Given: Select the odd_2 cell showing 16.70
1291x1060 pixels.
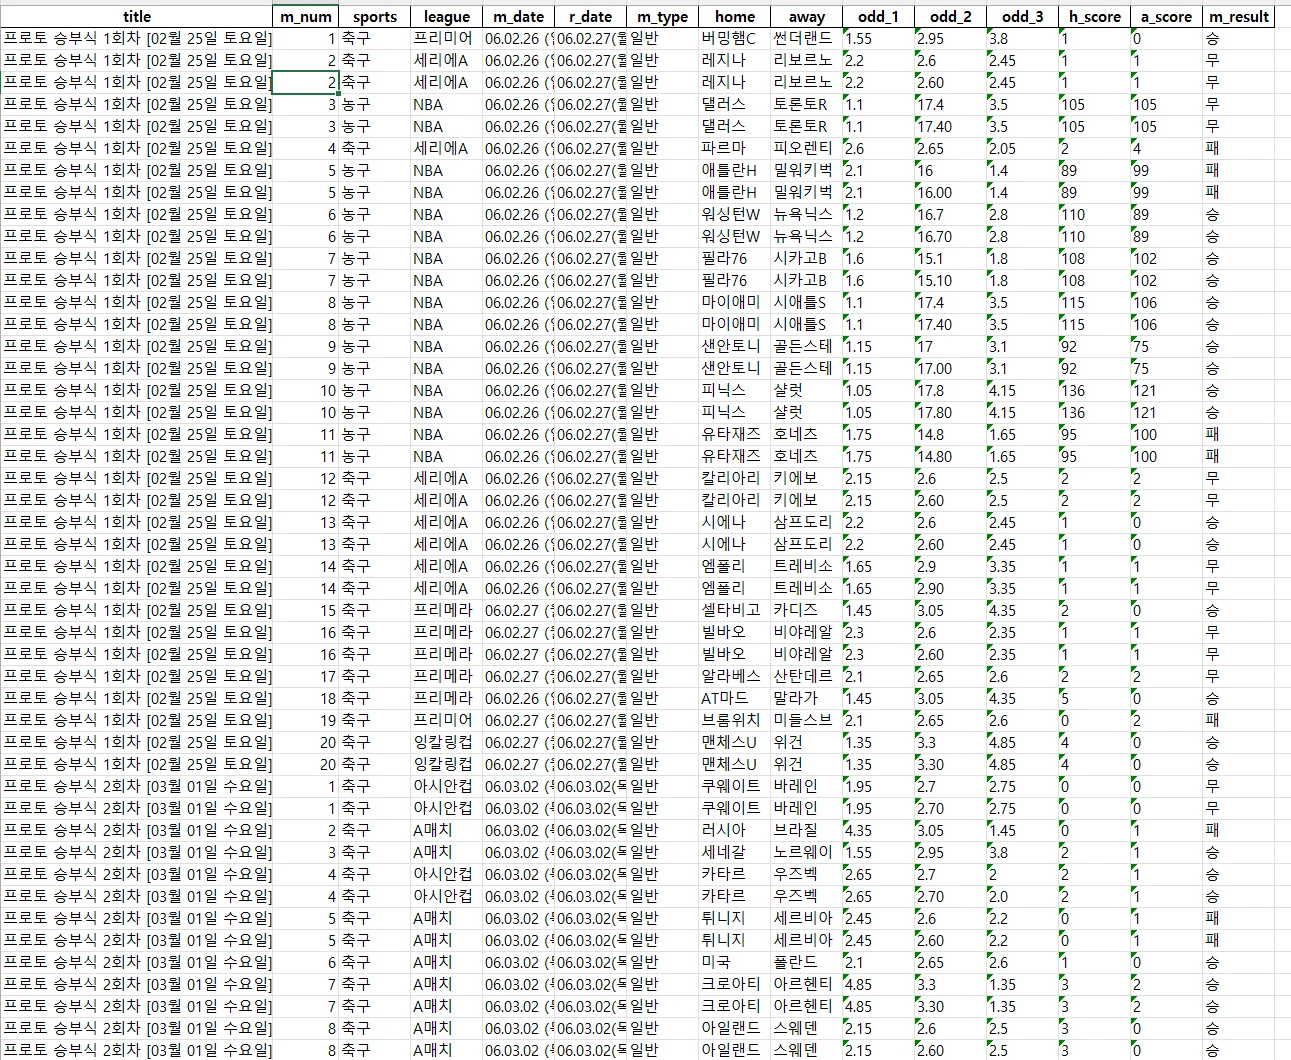Looking at the screenshot, I should [x=950, y=236].
